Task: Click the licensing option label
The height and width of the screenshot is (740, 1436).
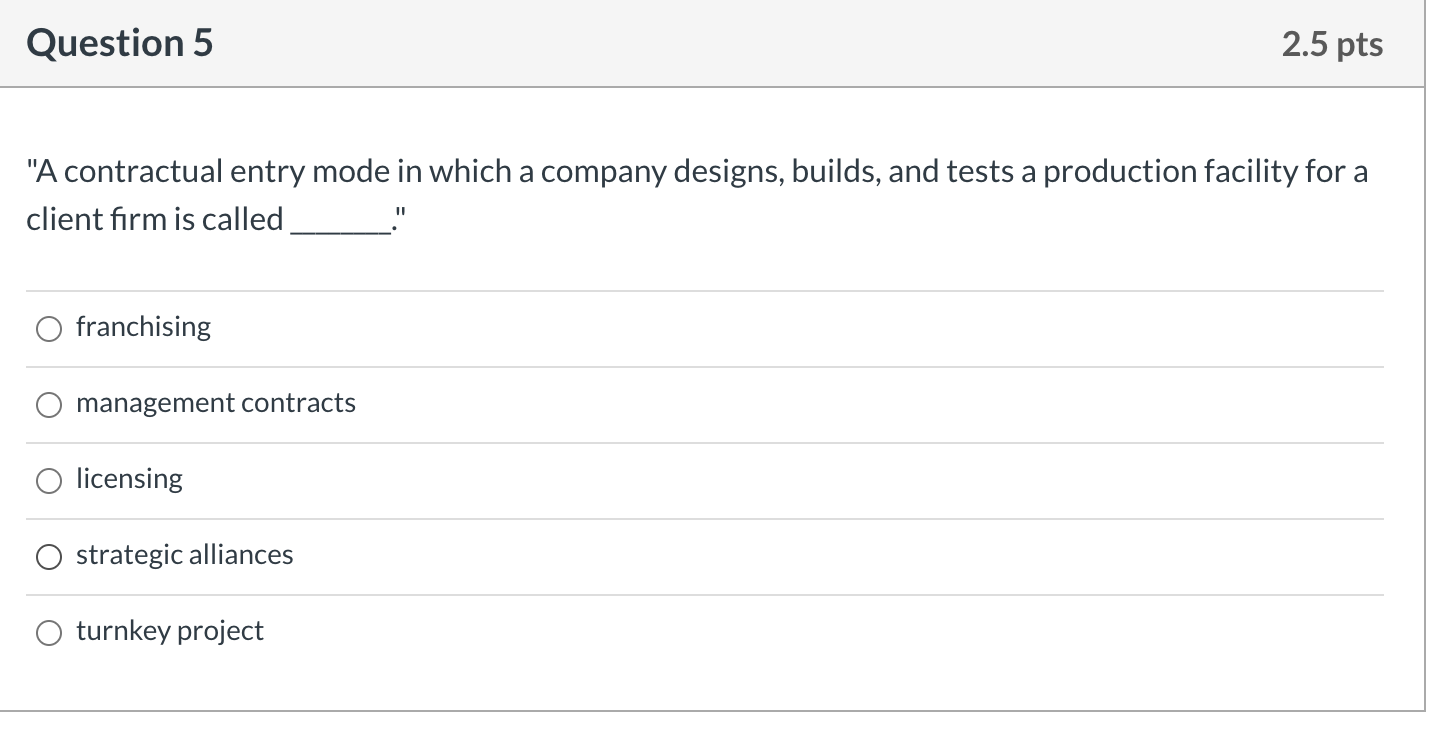Action: pyautogui.click(x=129, y=480)
